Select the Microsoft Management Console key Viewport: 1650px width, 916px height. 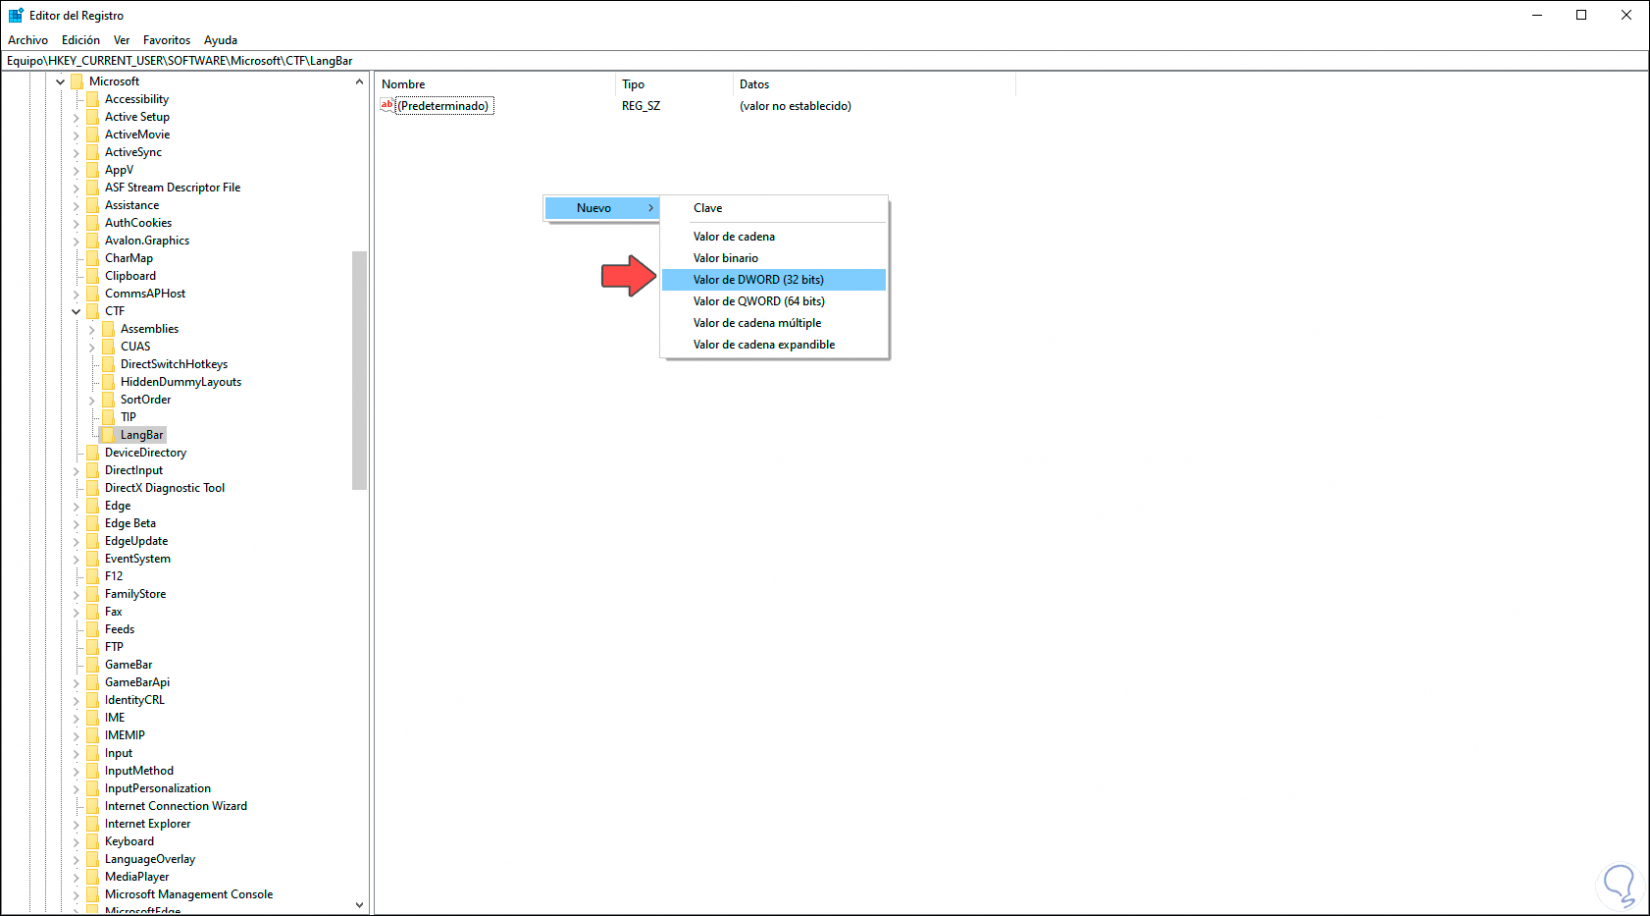[x=189, y=895]
